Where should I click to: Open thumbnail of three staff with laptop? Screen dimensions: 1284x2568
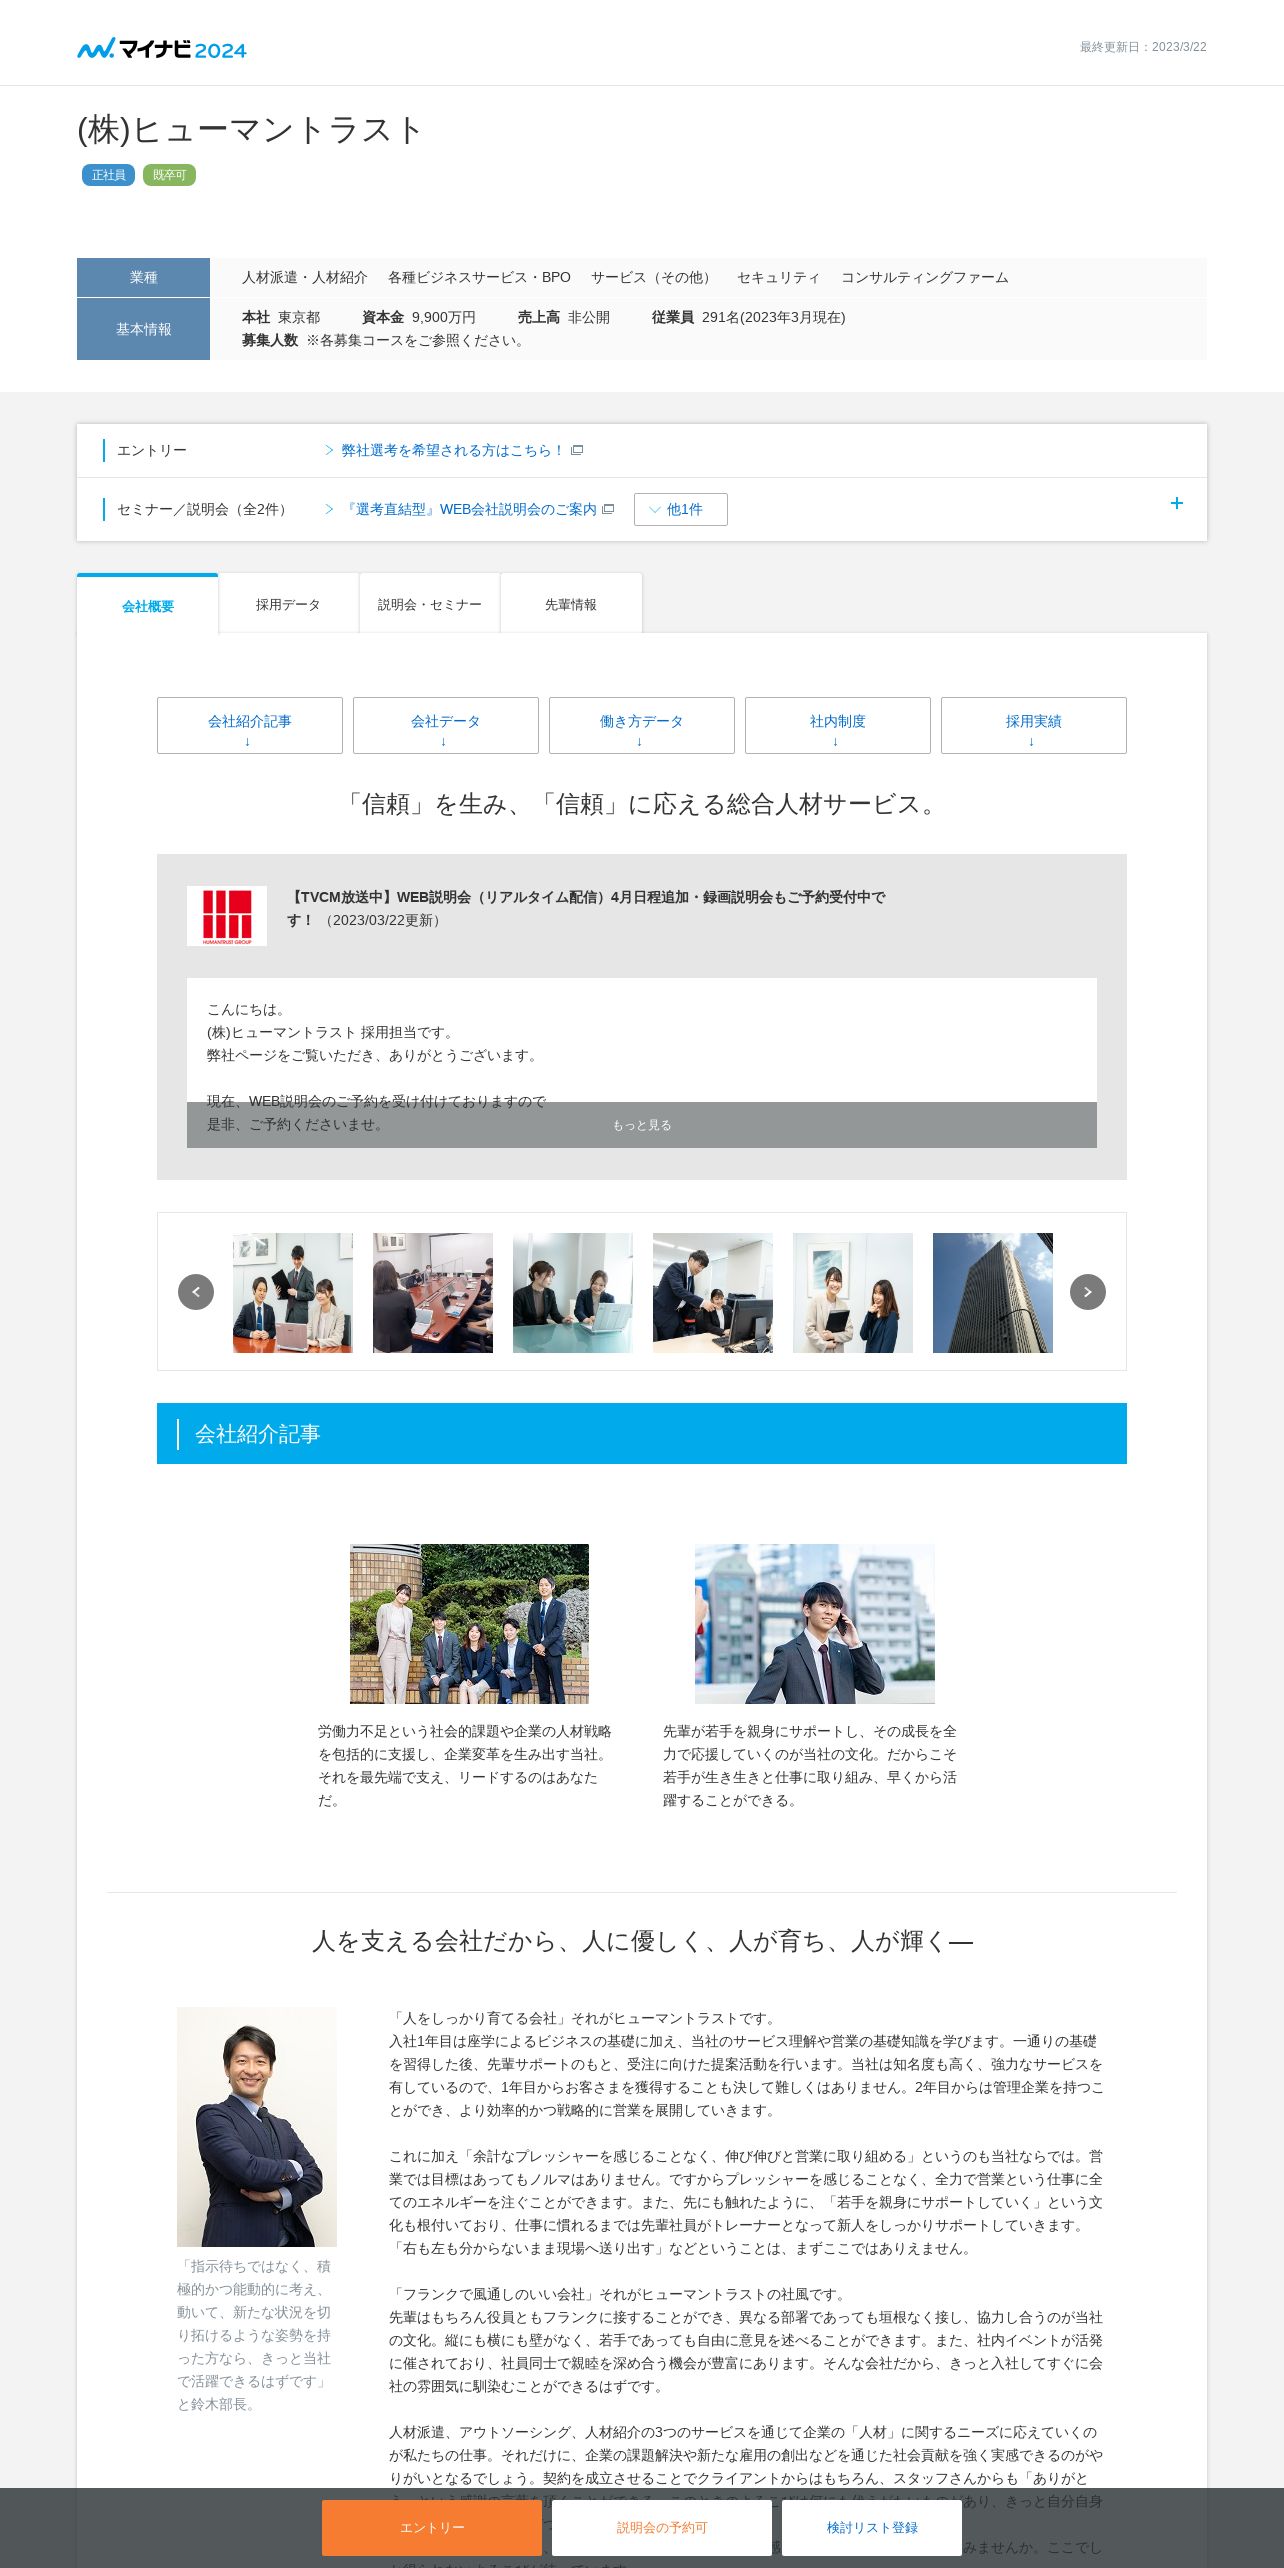pos(293,1292)
